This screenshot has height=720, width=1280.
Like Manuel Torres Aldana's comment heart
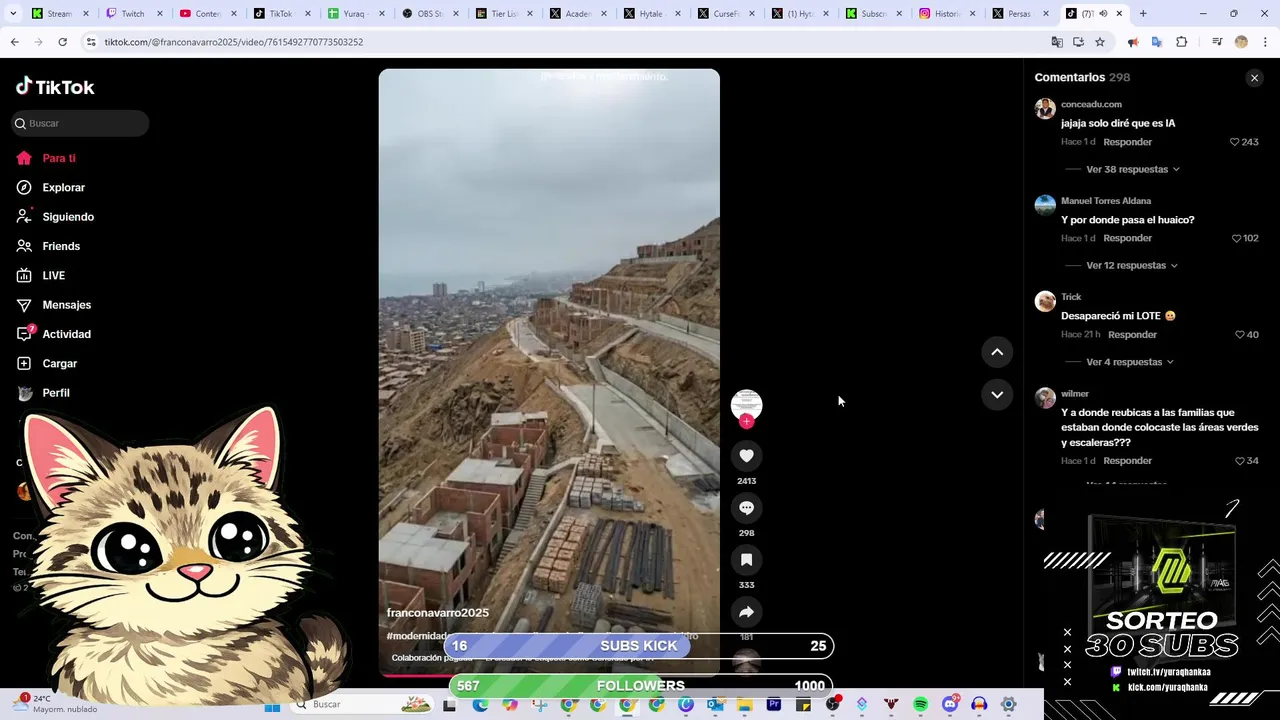(1237, 238)
